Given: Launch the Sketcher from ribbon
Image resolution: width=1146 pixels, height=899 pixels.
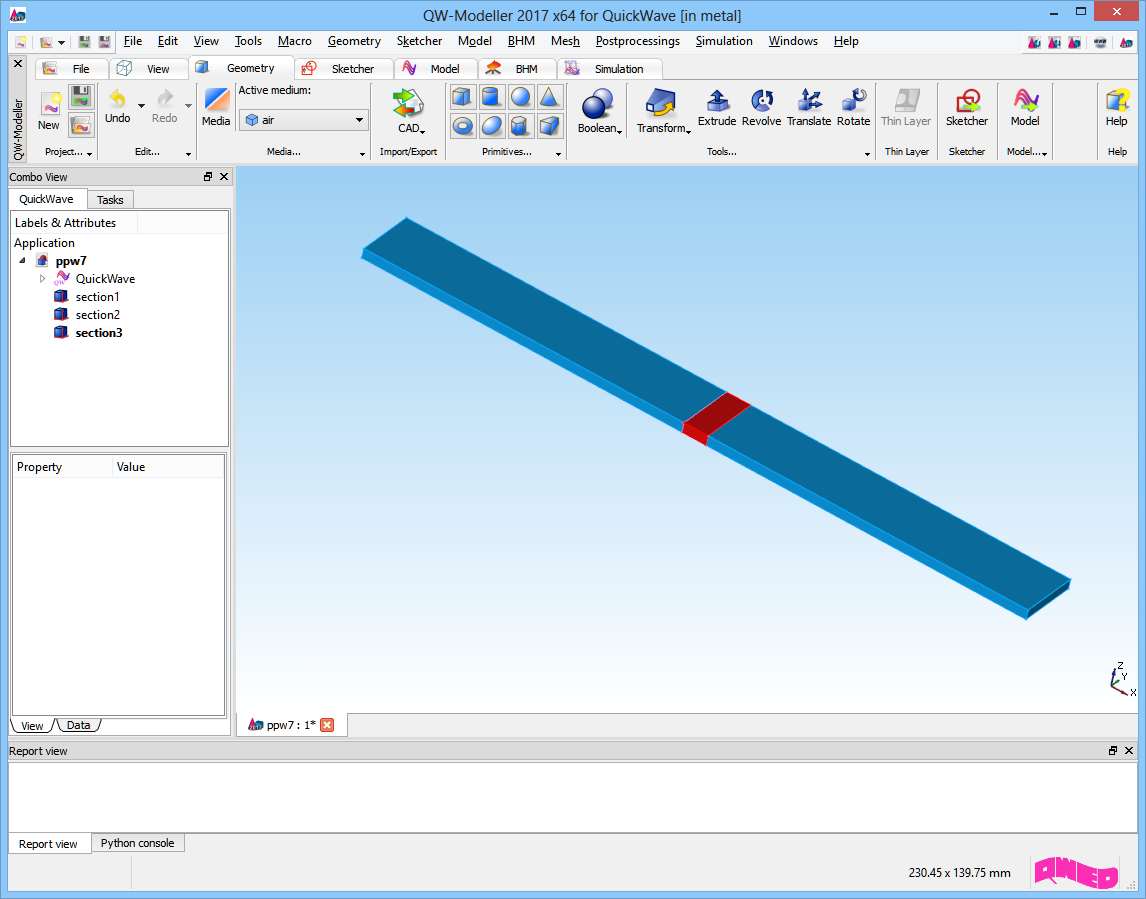Looking at the screenshot, I should point(967,107).
